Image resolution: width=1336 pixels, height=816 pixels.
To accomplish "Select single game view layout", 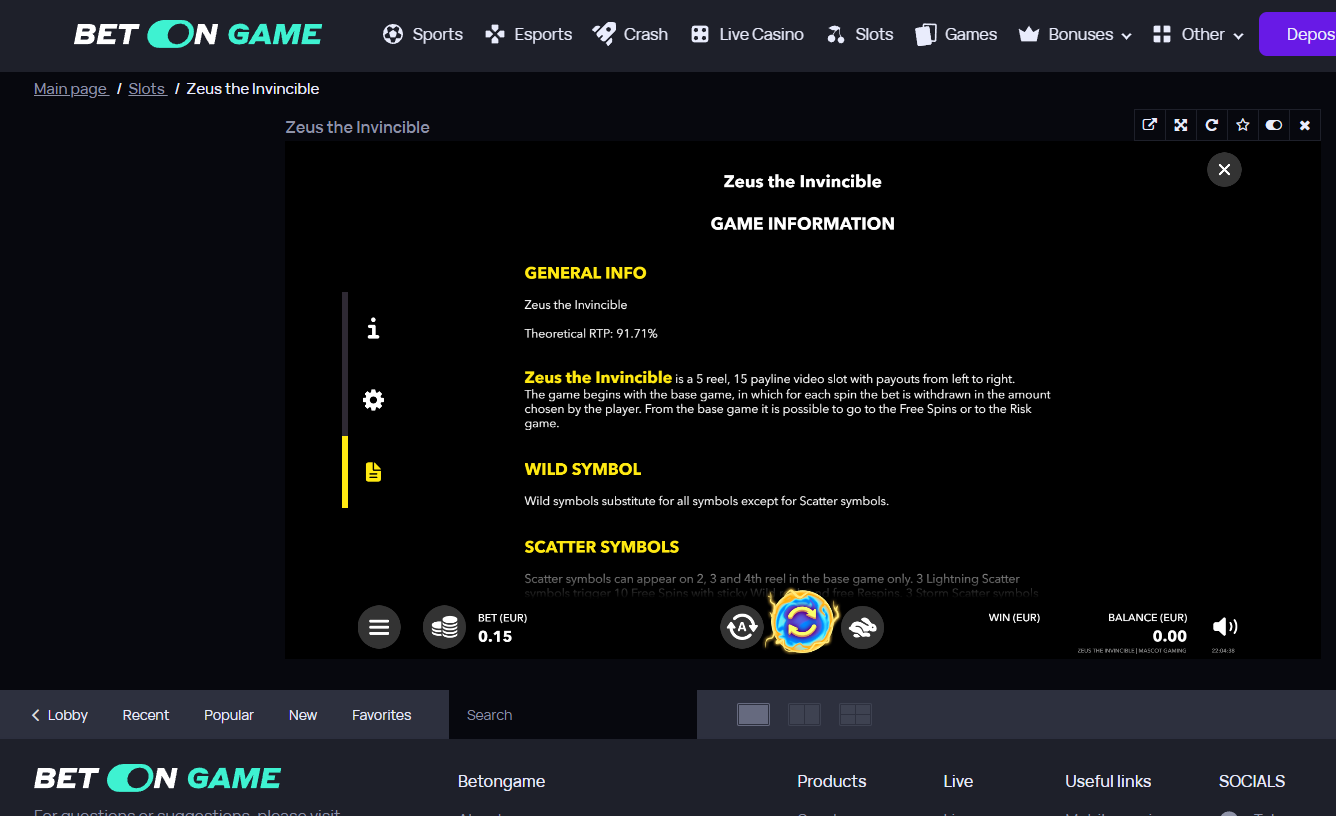I will click(x=753, y=714).
